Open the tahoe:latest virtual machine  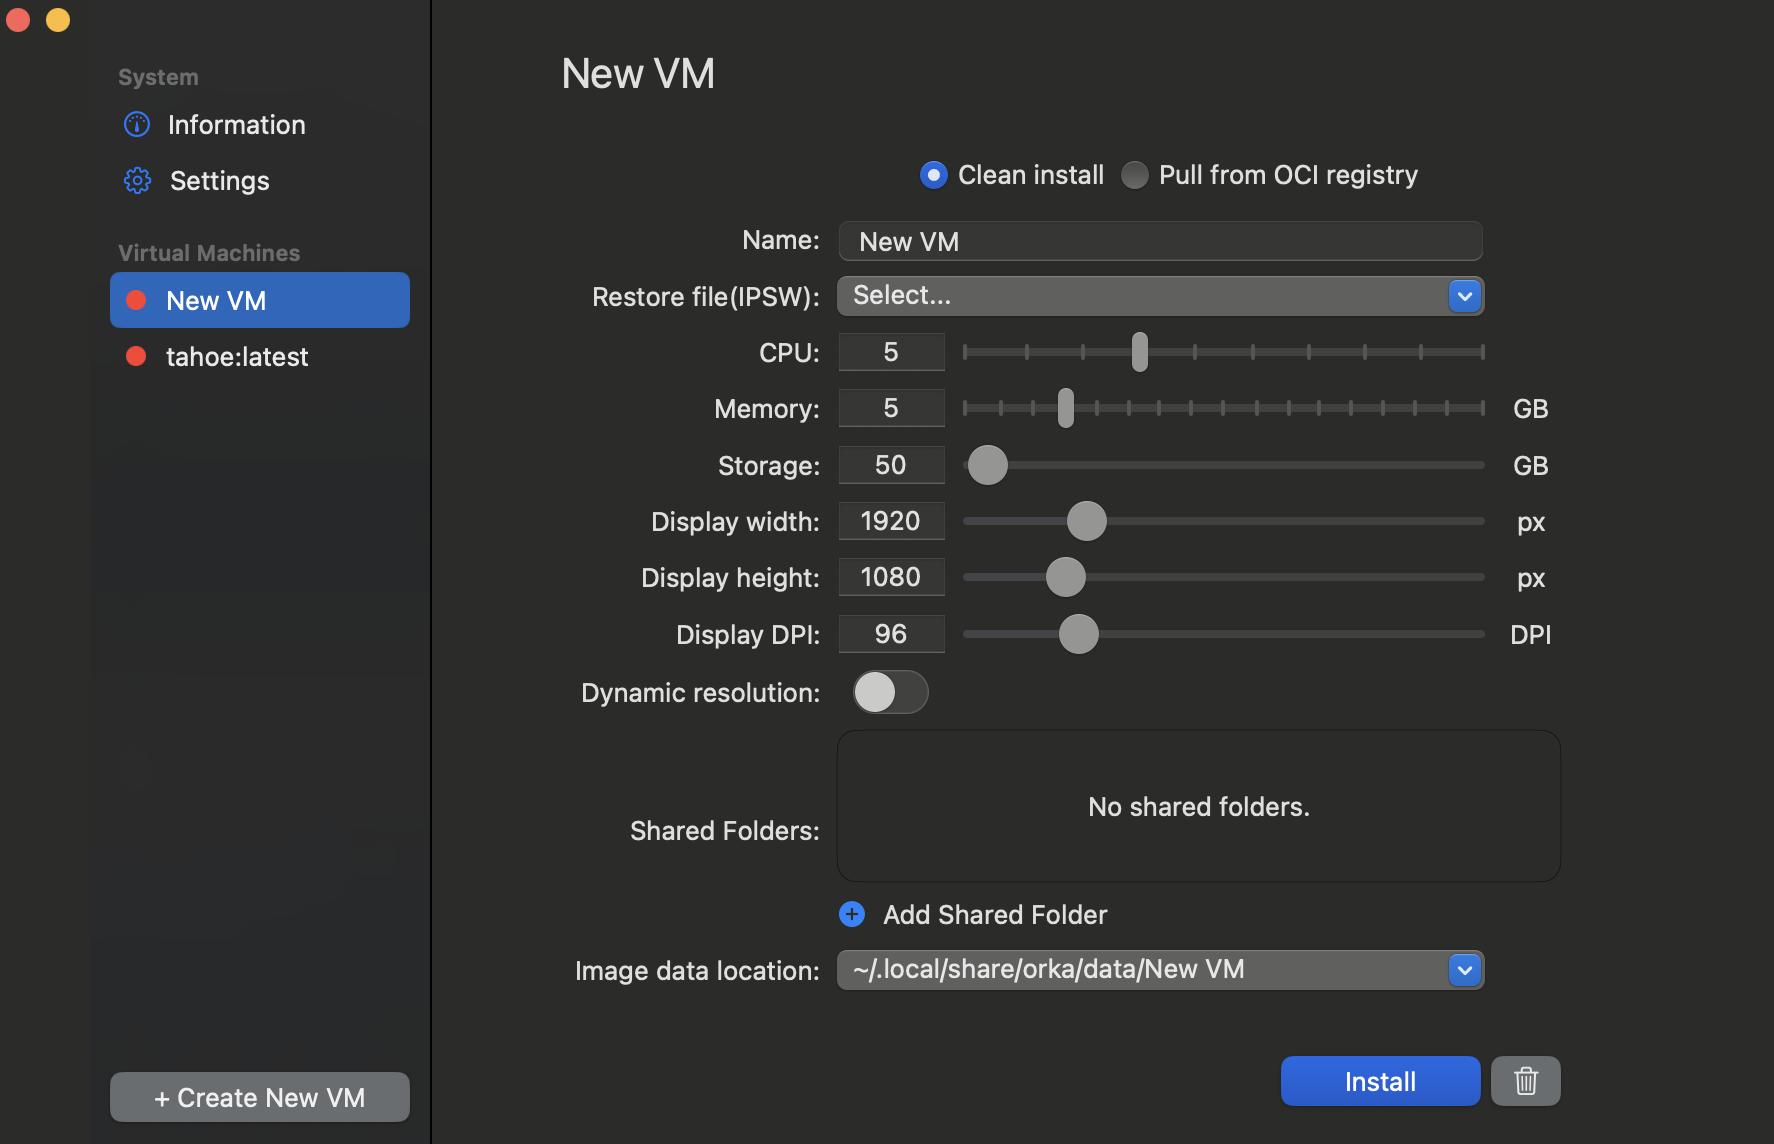click(x=237, y=357)
